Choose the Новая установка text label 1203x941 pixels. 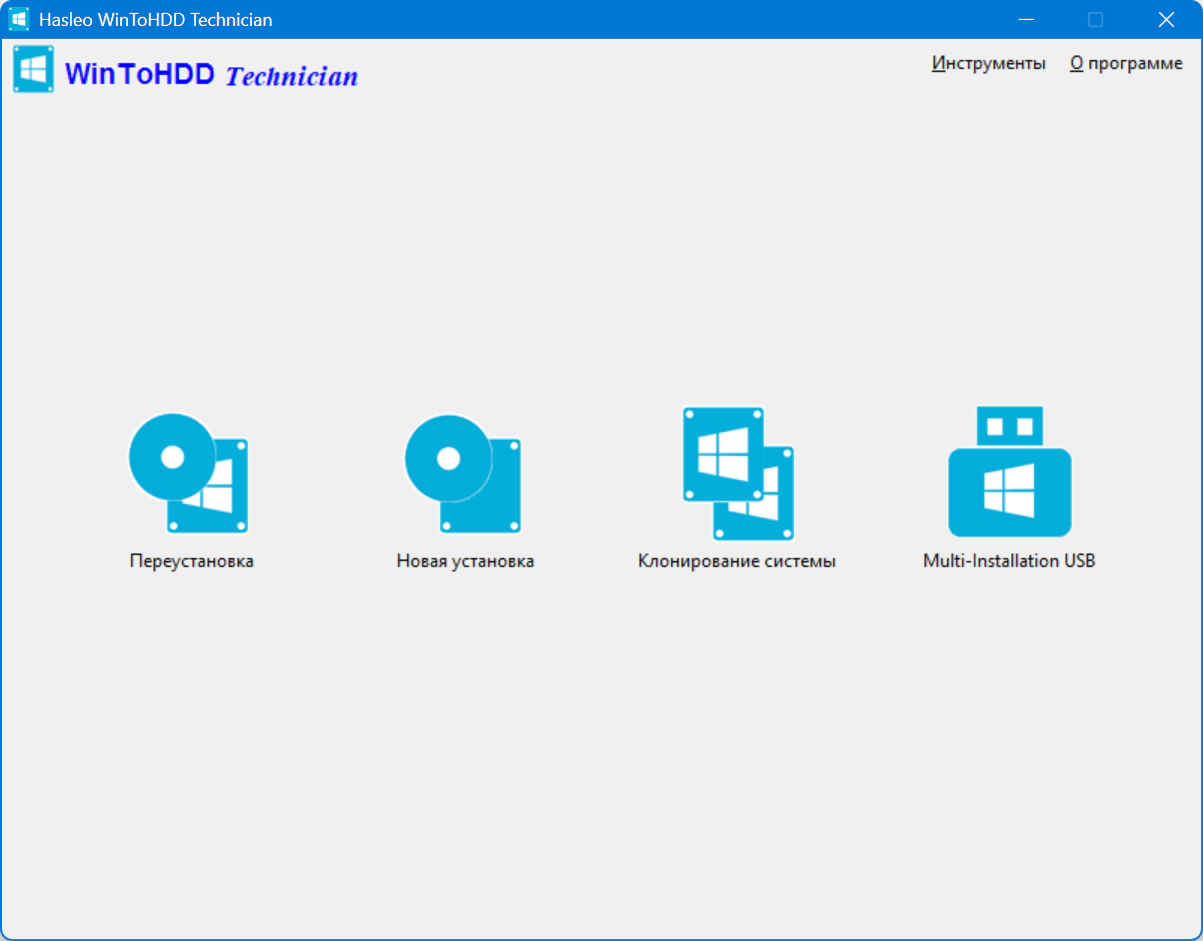click(465, 561)
